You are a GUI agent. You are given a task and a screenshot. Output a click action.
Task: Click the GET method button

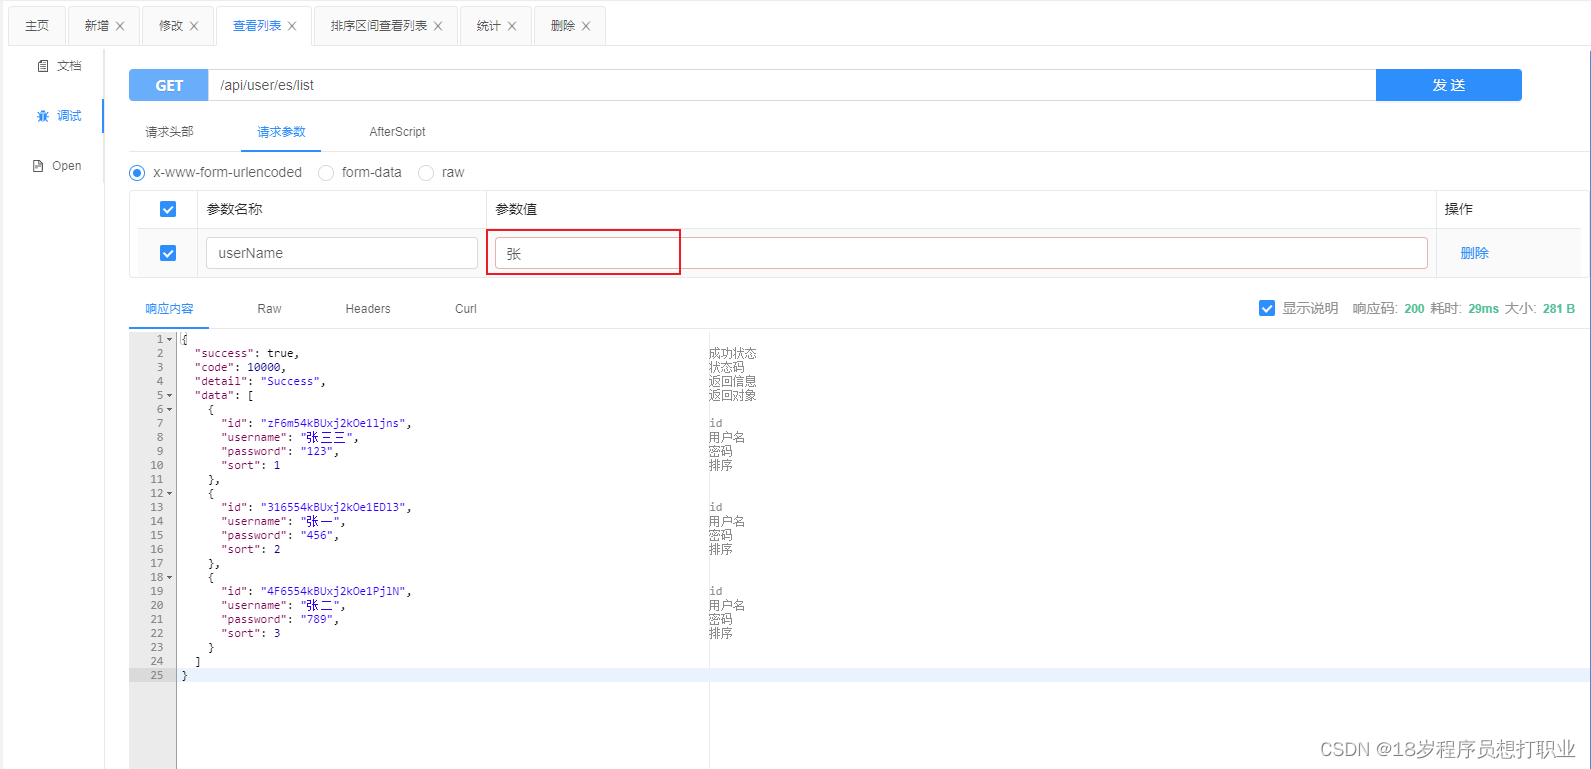point(169,85)
